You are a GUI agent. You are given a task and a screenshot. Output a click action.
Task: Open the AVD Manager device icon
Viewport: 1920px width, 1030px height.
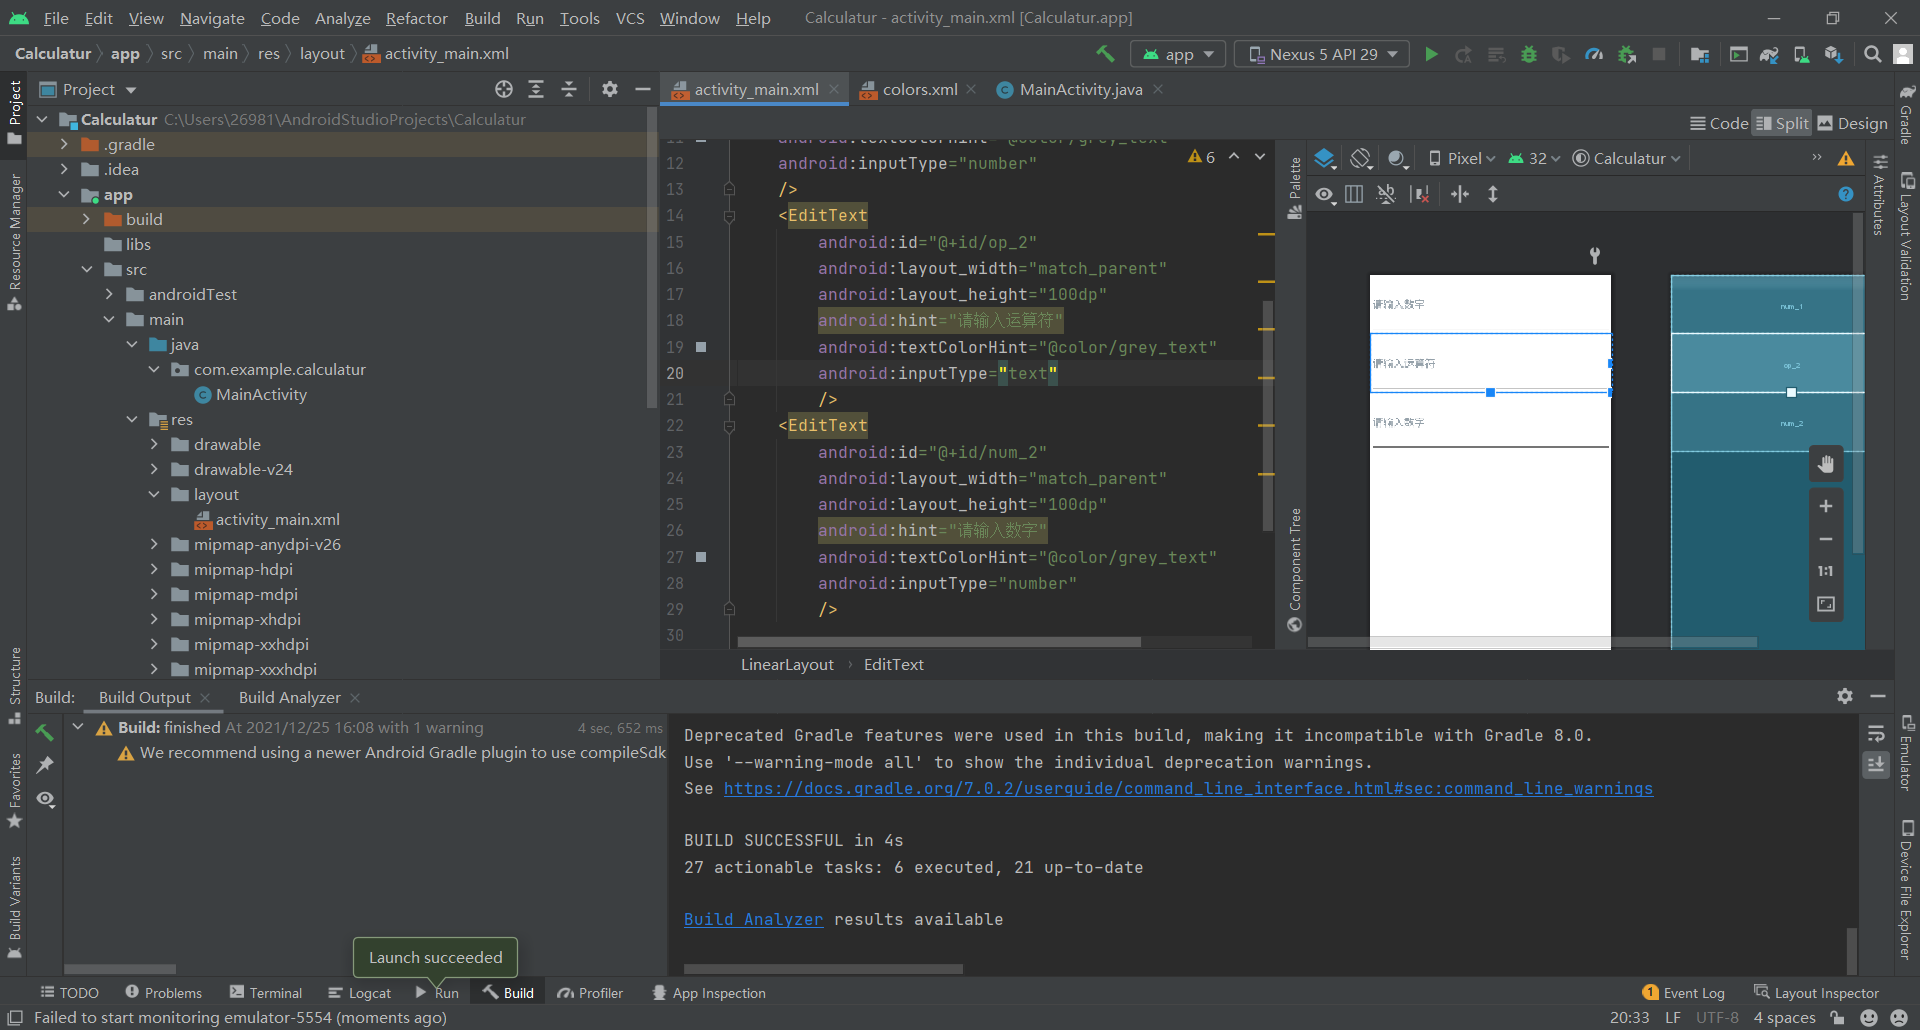[1801, 54]
